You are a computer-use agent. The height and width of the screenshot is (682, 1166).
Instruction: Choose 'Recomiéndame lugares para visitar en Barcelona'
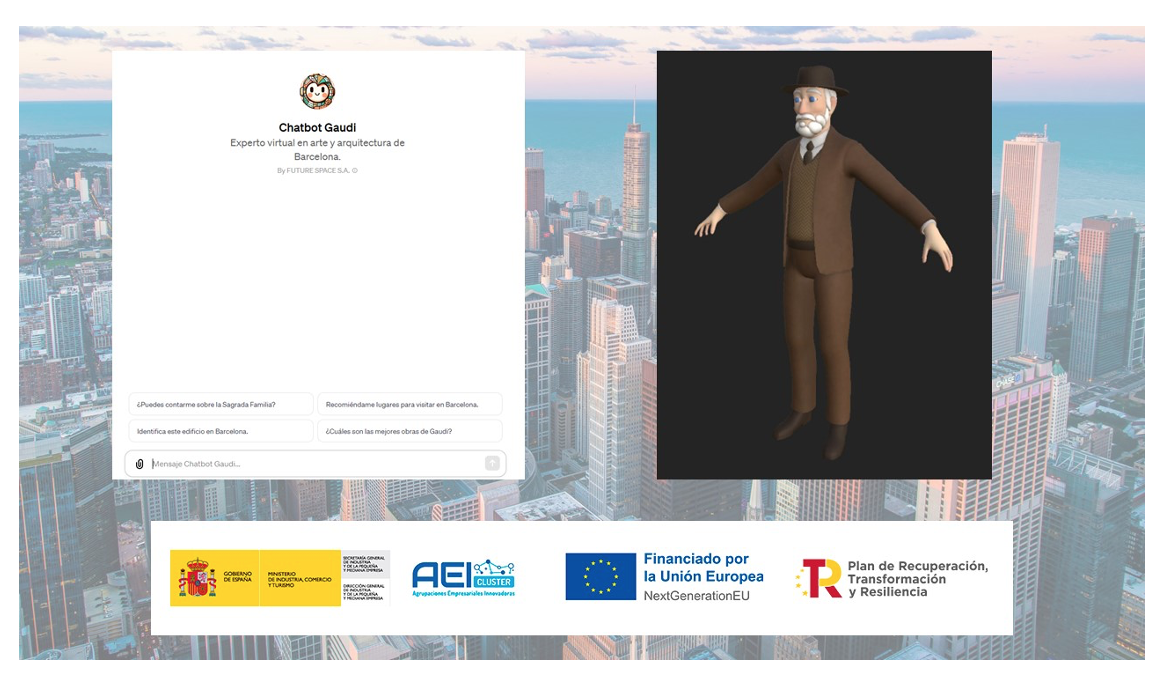409,405
